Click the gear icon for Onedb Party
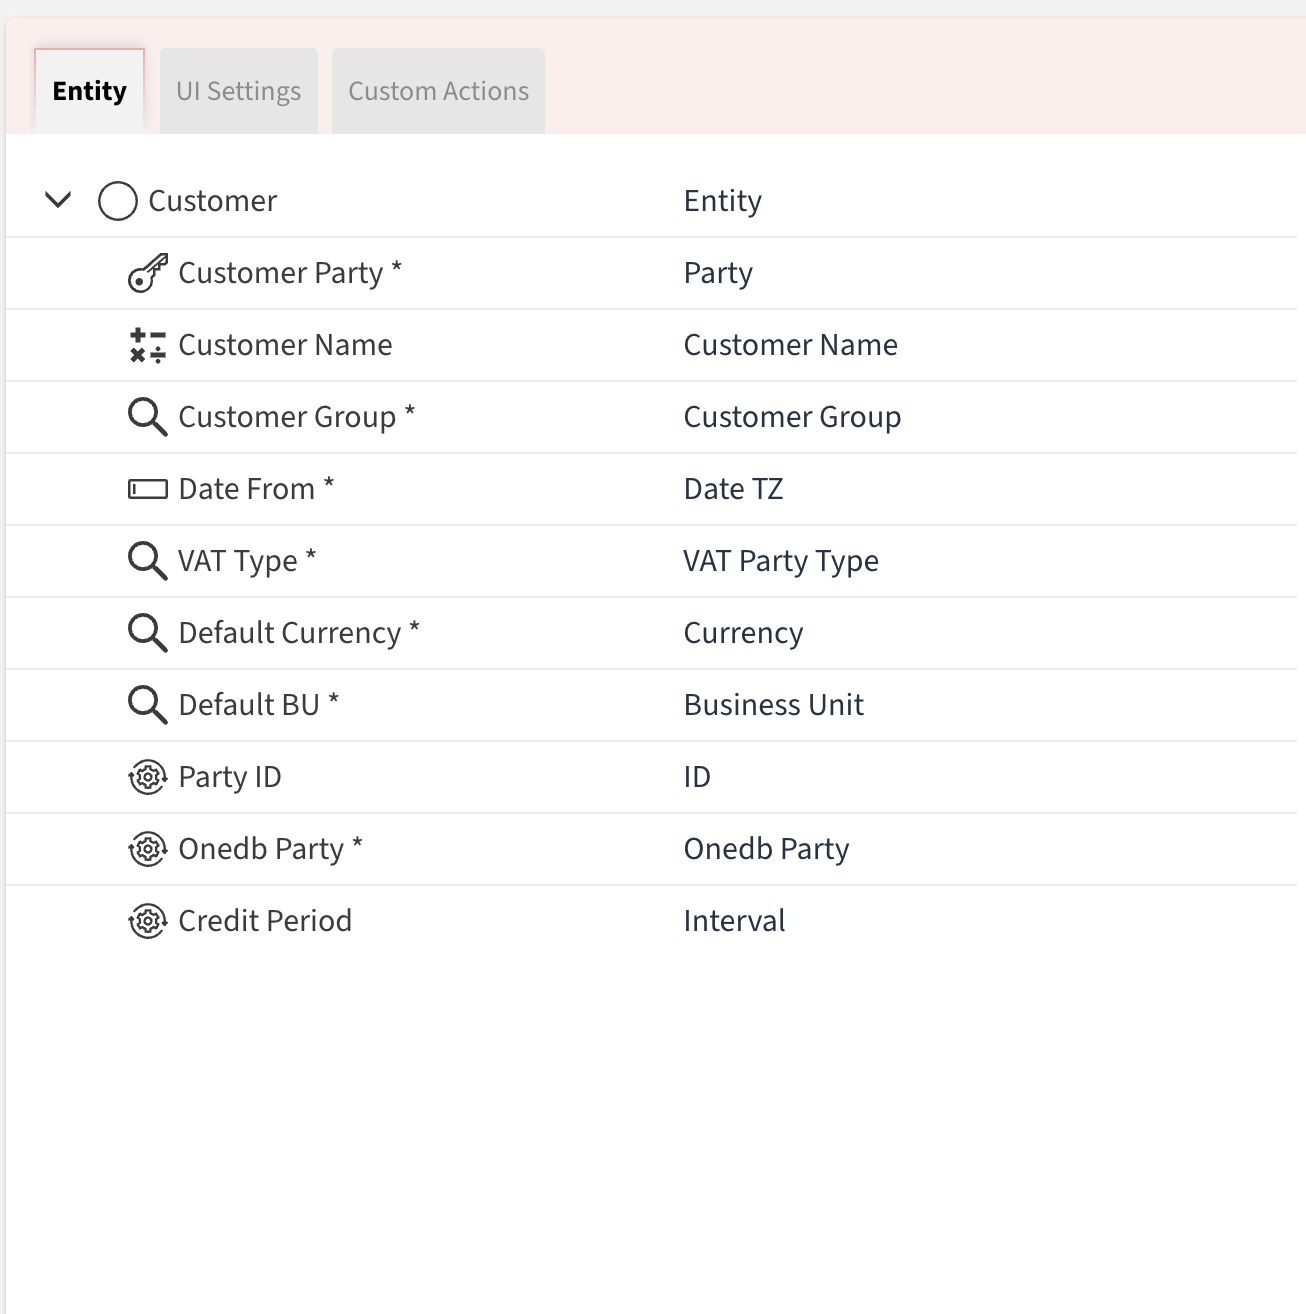This screenshot has height=1314, width=1306. coord(147,849)
